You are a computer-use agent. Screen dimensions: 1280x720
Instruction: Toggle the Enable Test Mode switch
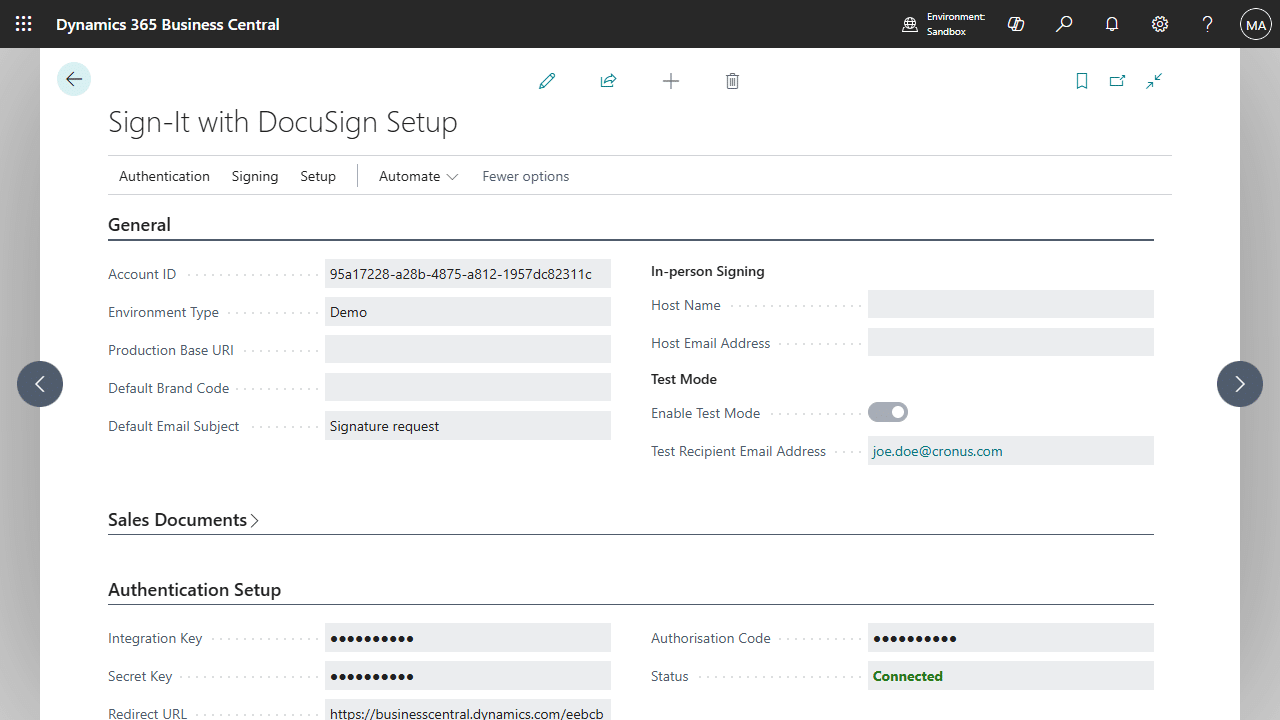(888, 412)
